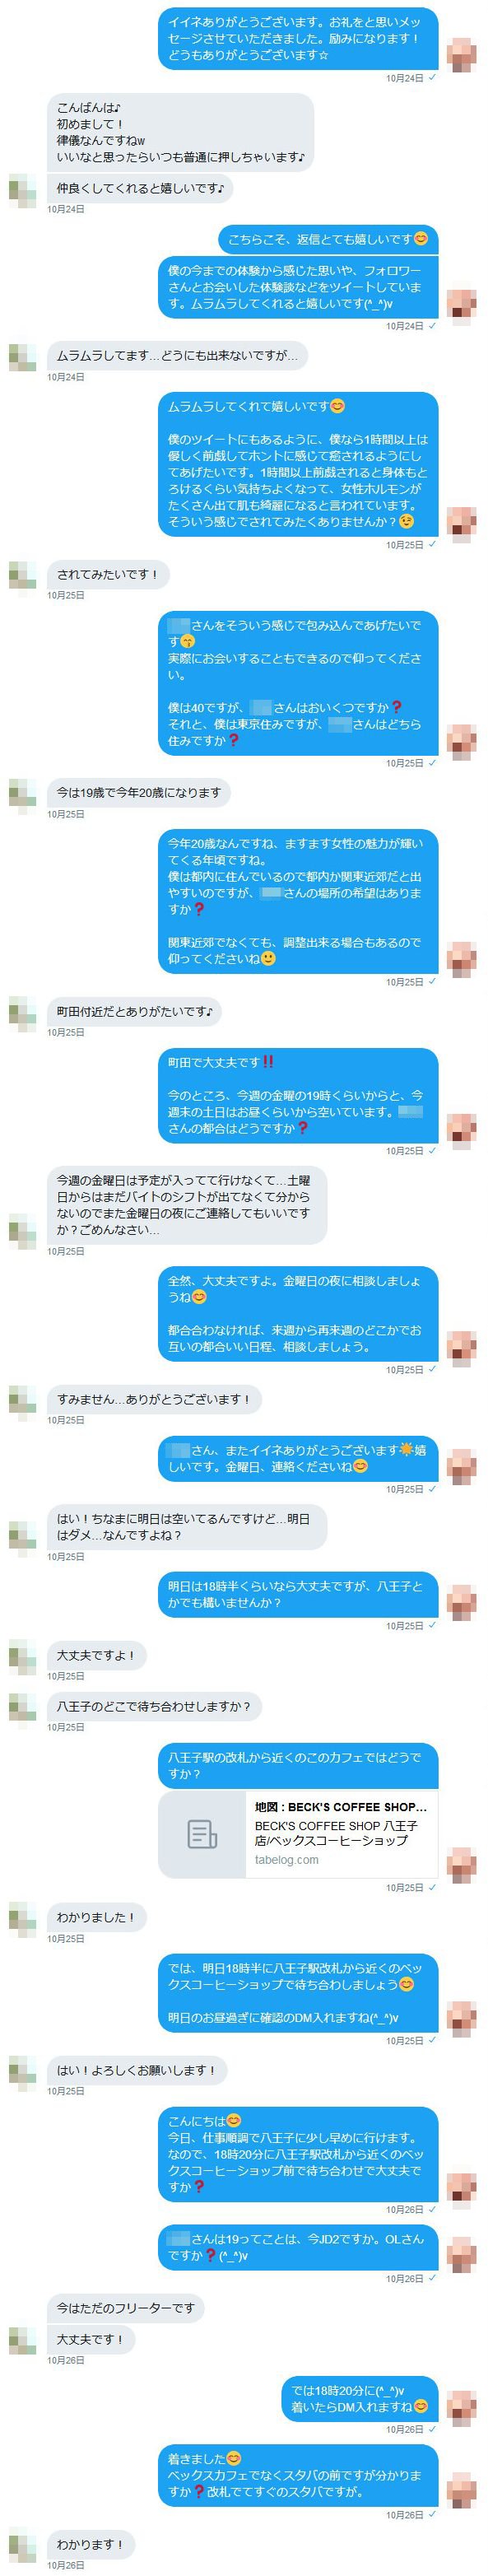The image size is (488, 2576).
Task: Click the last gray bubble わかります!
Action: pos(90,2544)
